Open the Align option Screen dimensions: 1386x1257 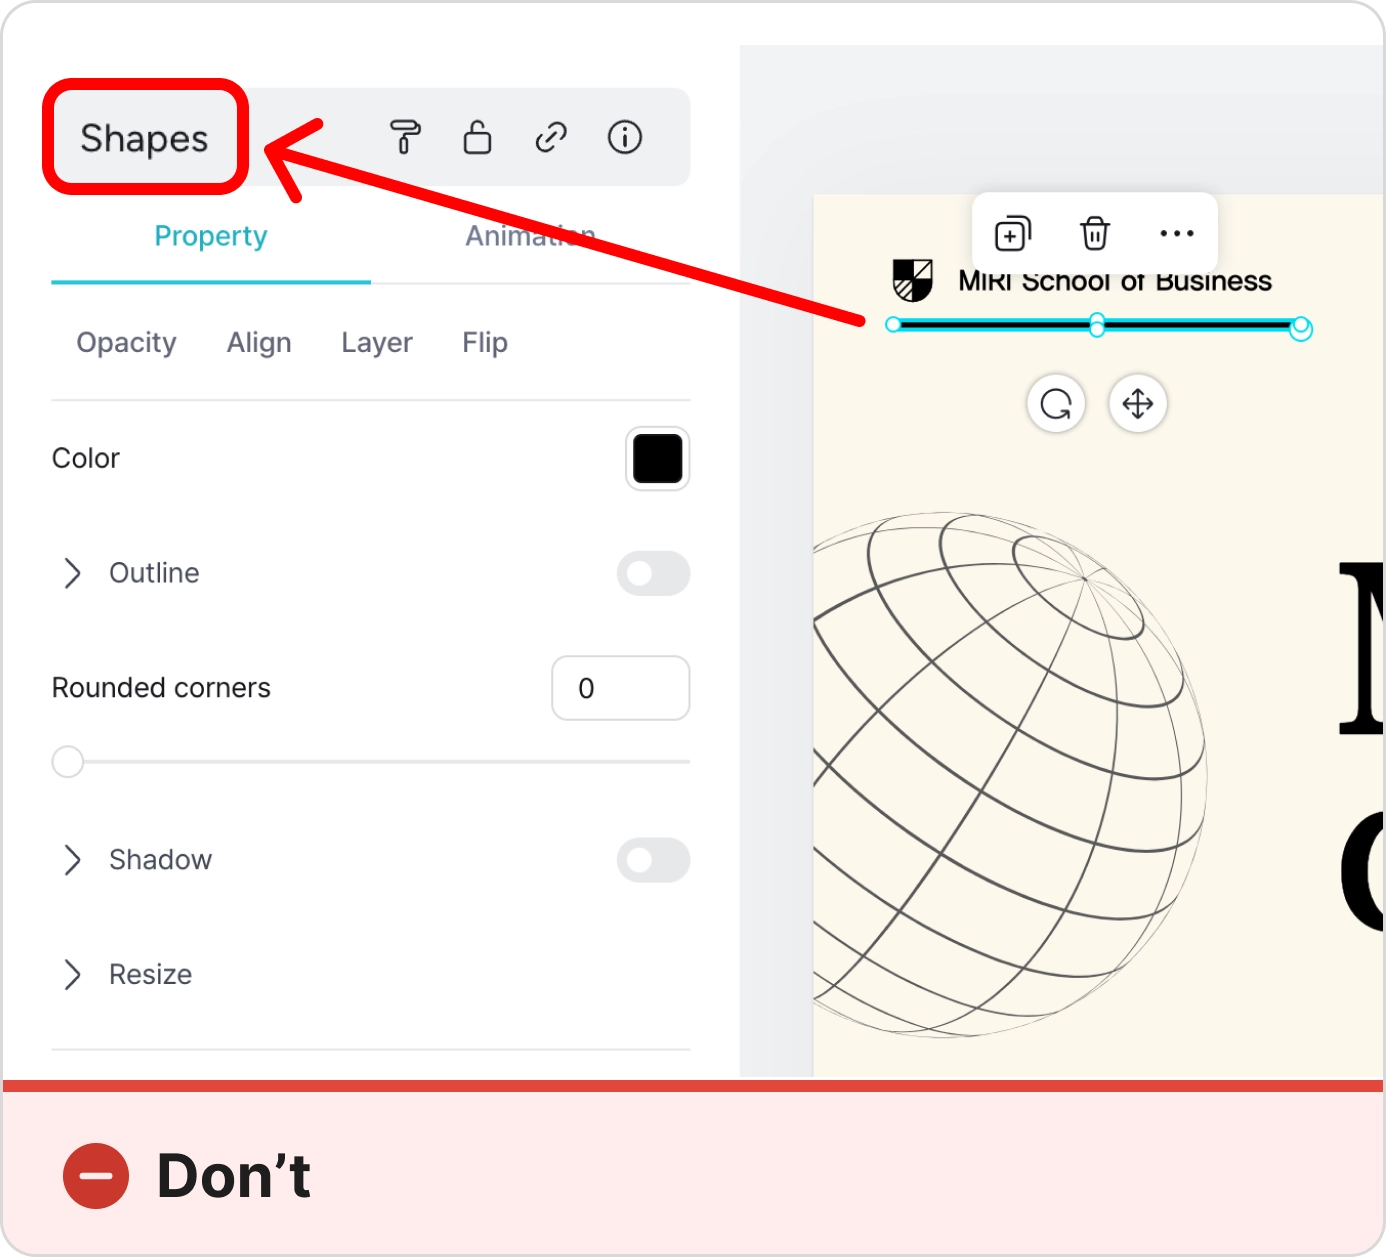[x=259, y=343]
